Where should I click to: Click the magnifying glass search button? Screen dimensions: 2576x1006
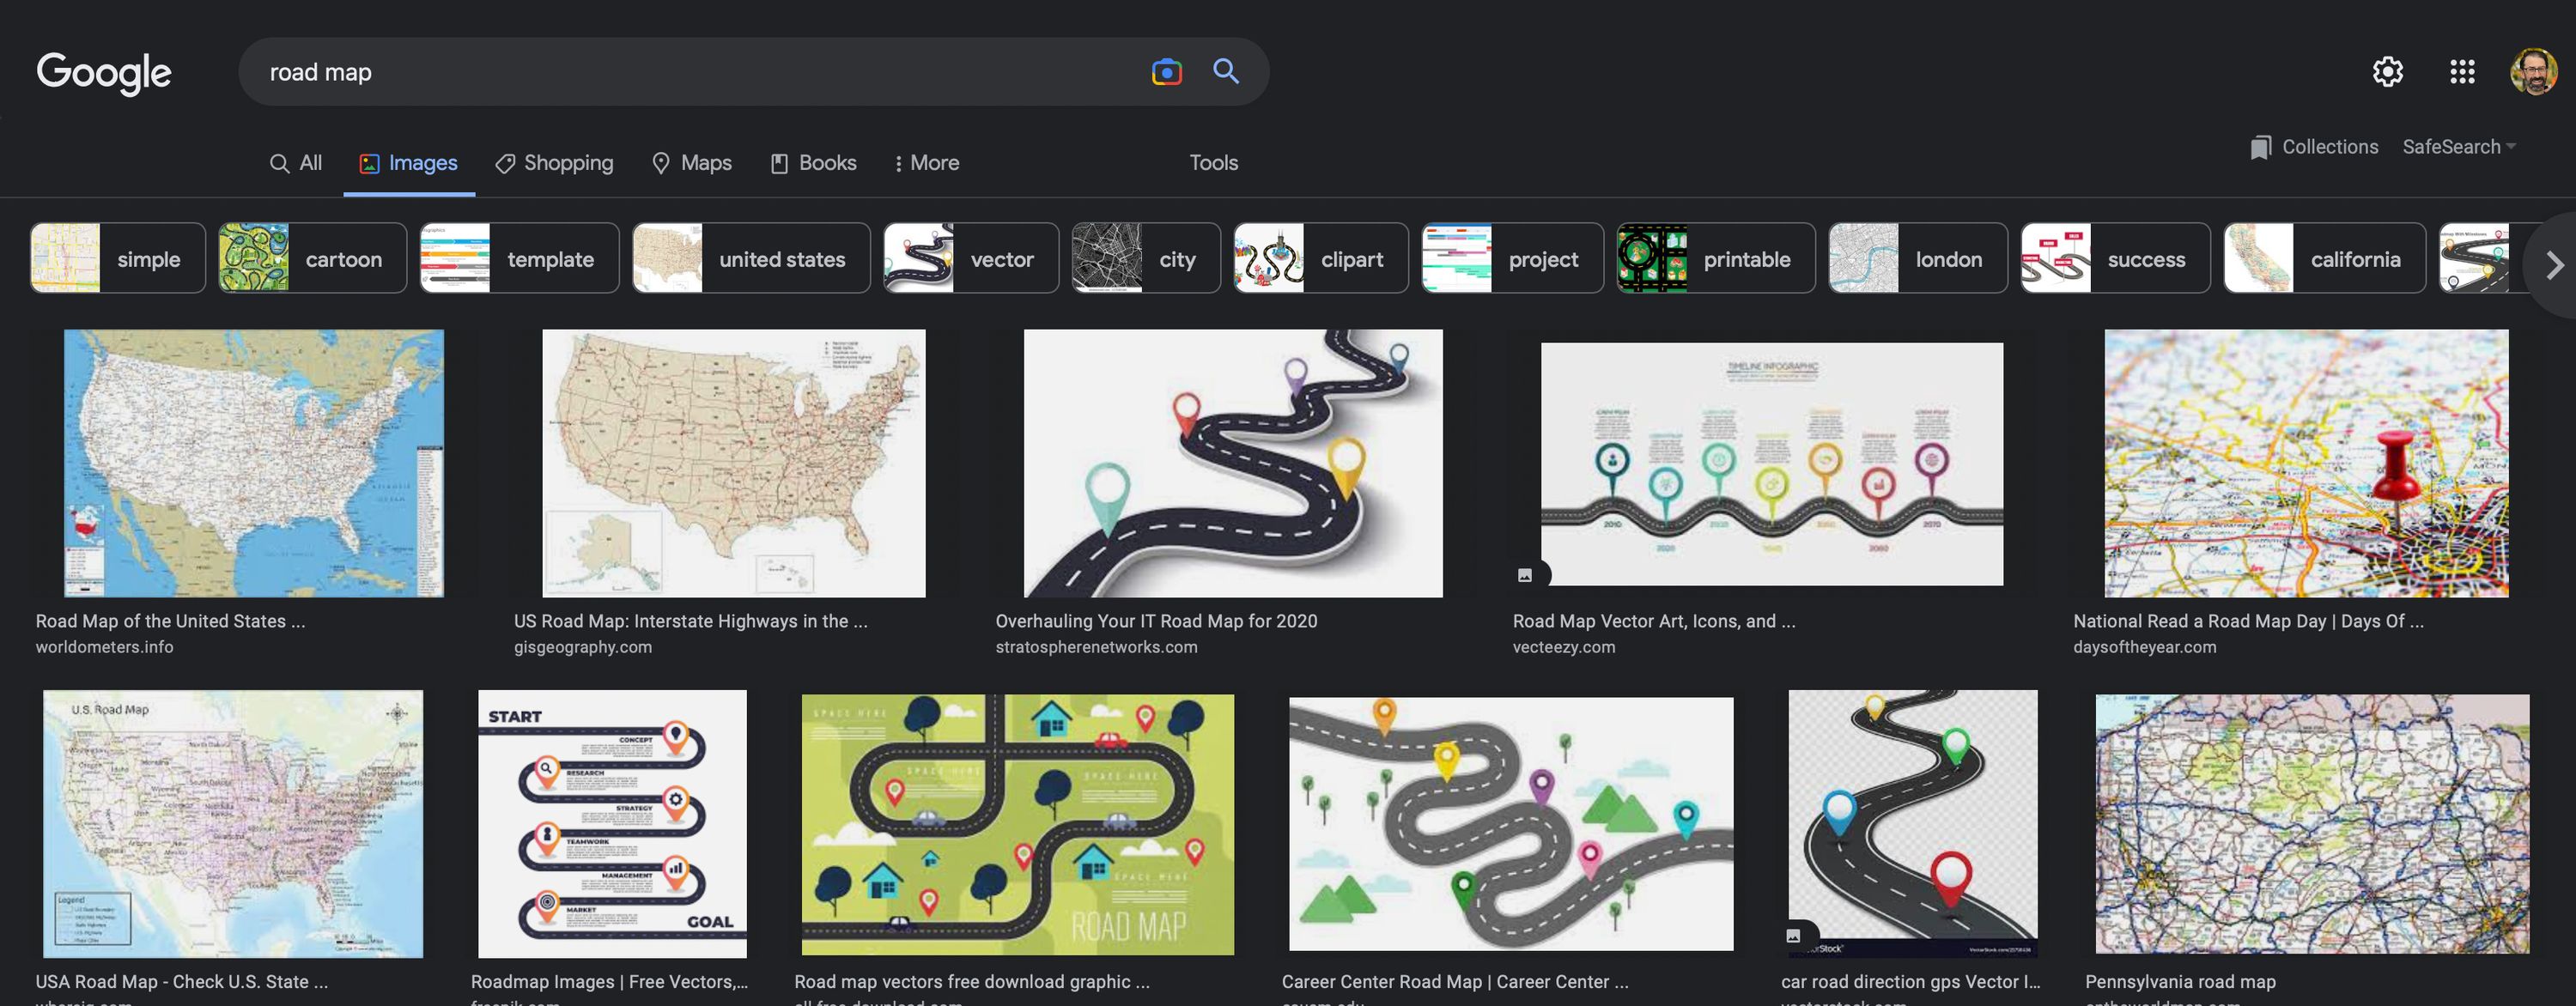point(1226,71)
